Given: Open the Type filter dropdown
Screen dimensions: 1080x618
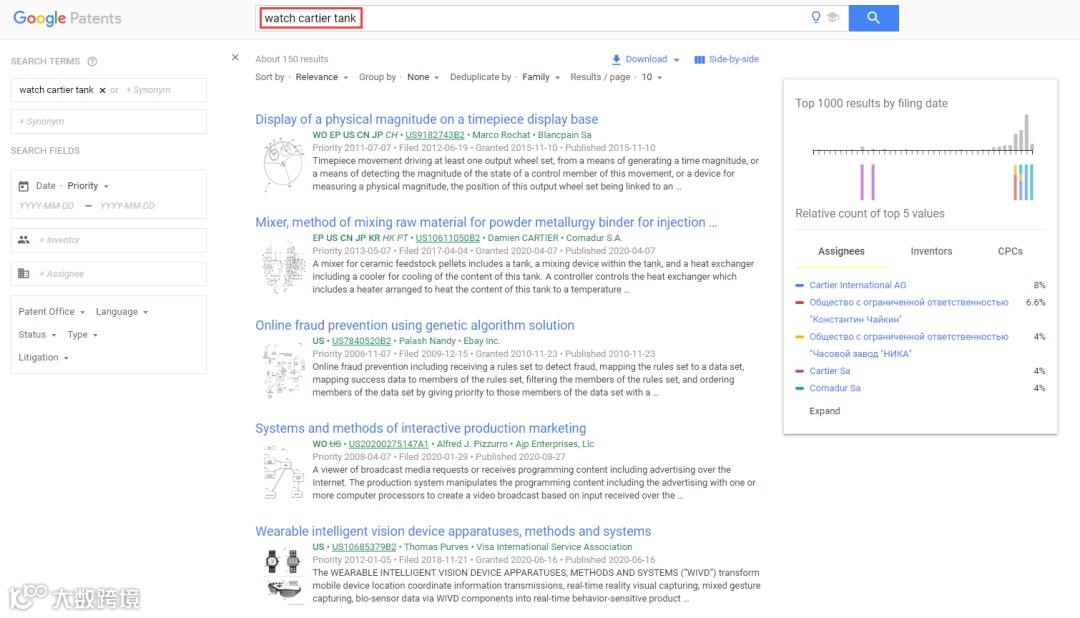Looking at the screenshot, I should coord(83,335).
